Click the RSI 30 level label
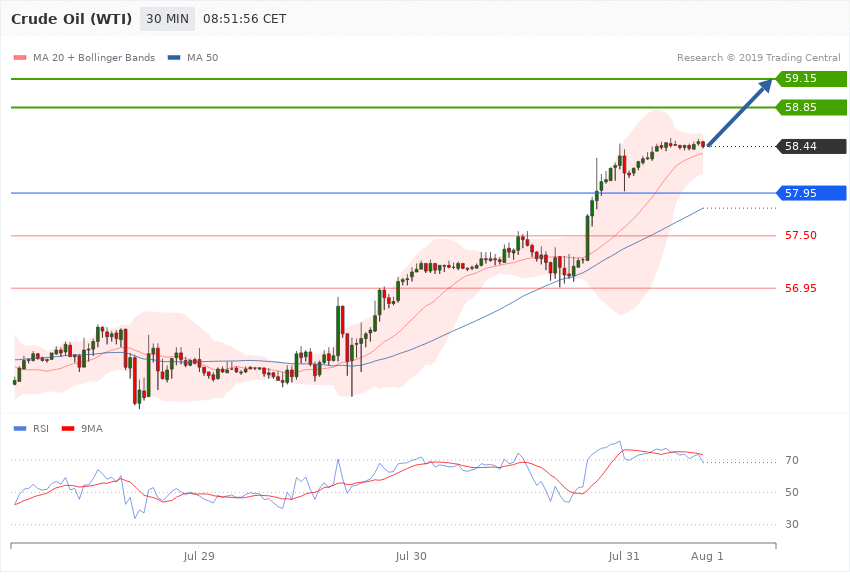850x576 pixels. click(x=792, y=524)
